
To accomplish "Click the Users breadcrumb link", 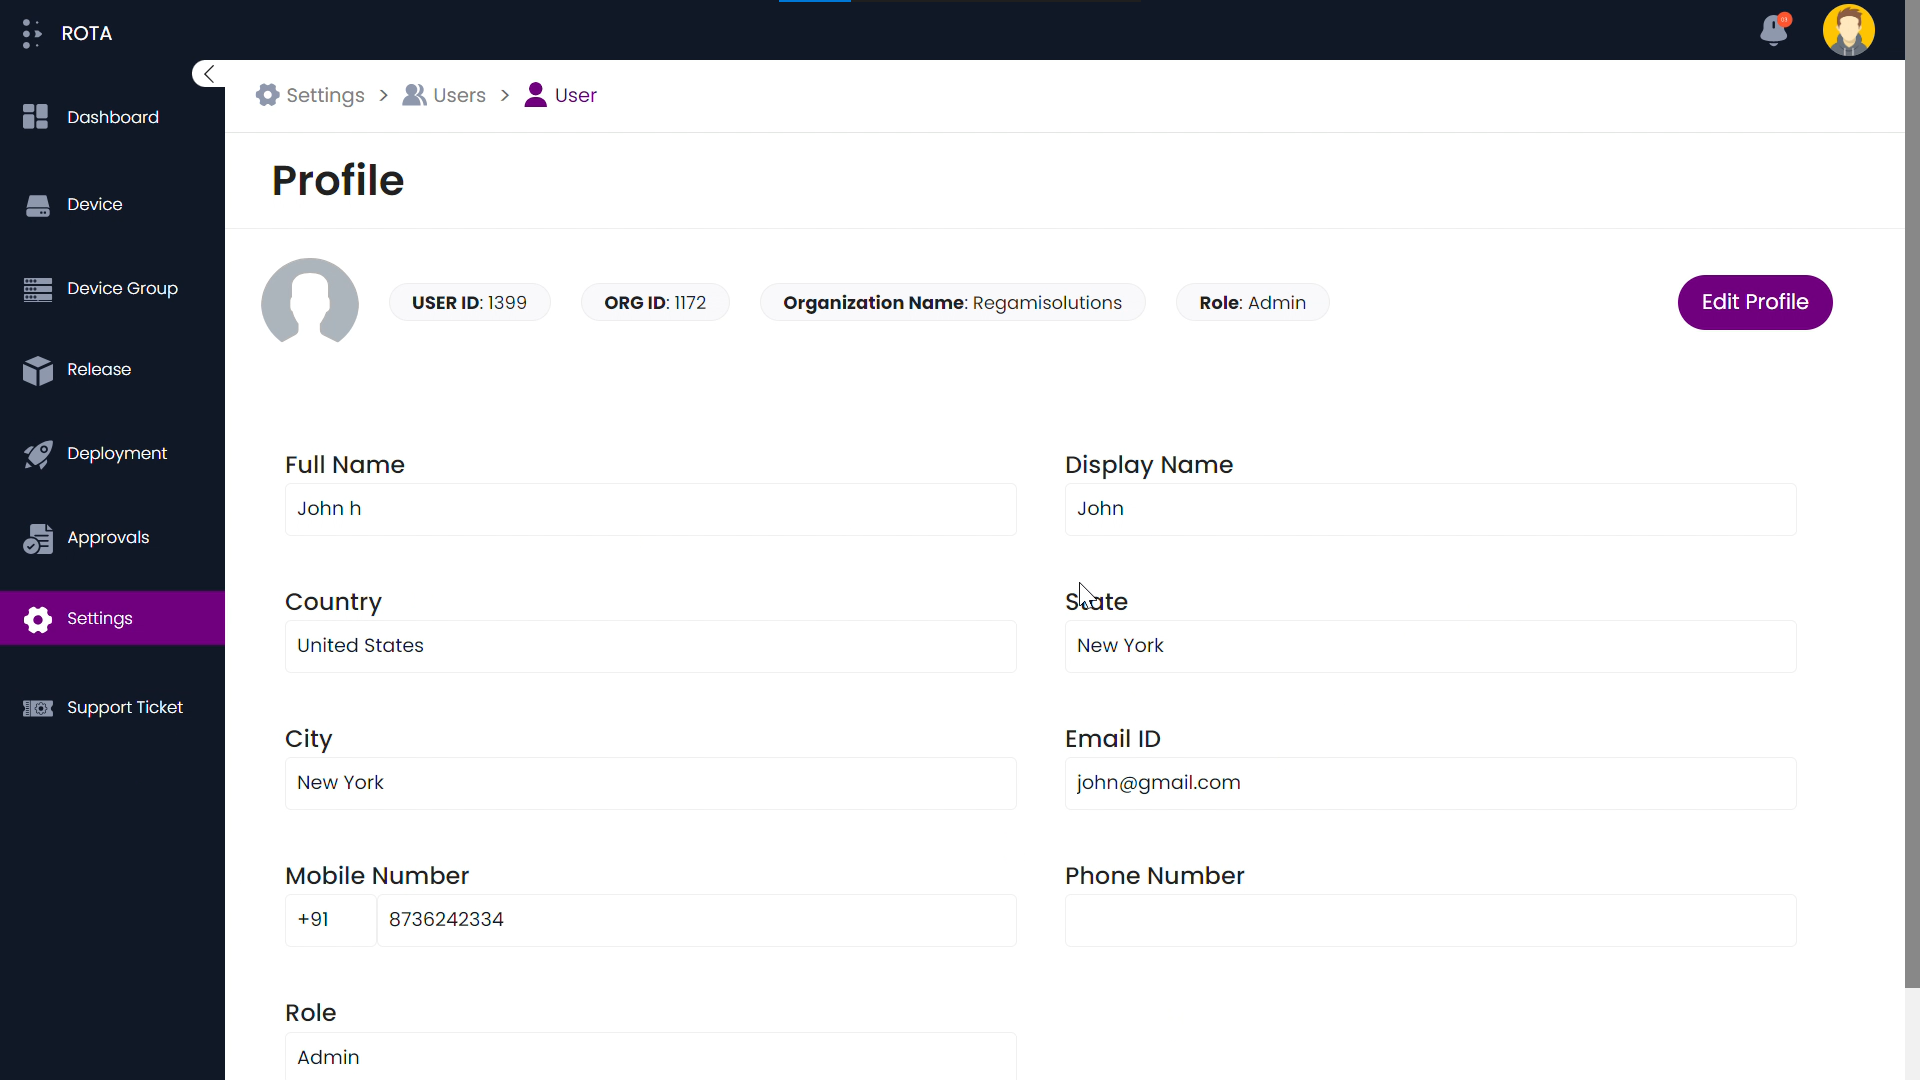I will (x=459, y=95).
